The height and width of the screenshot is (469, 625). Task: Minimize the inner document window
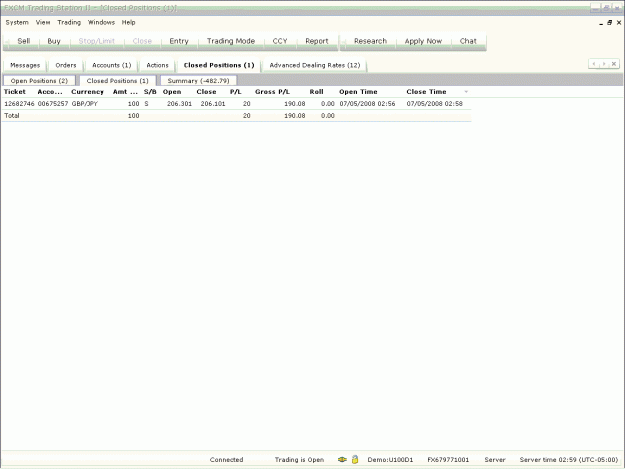tap(601, 23)
